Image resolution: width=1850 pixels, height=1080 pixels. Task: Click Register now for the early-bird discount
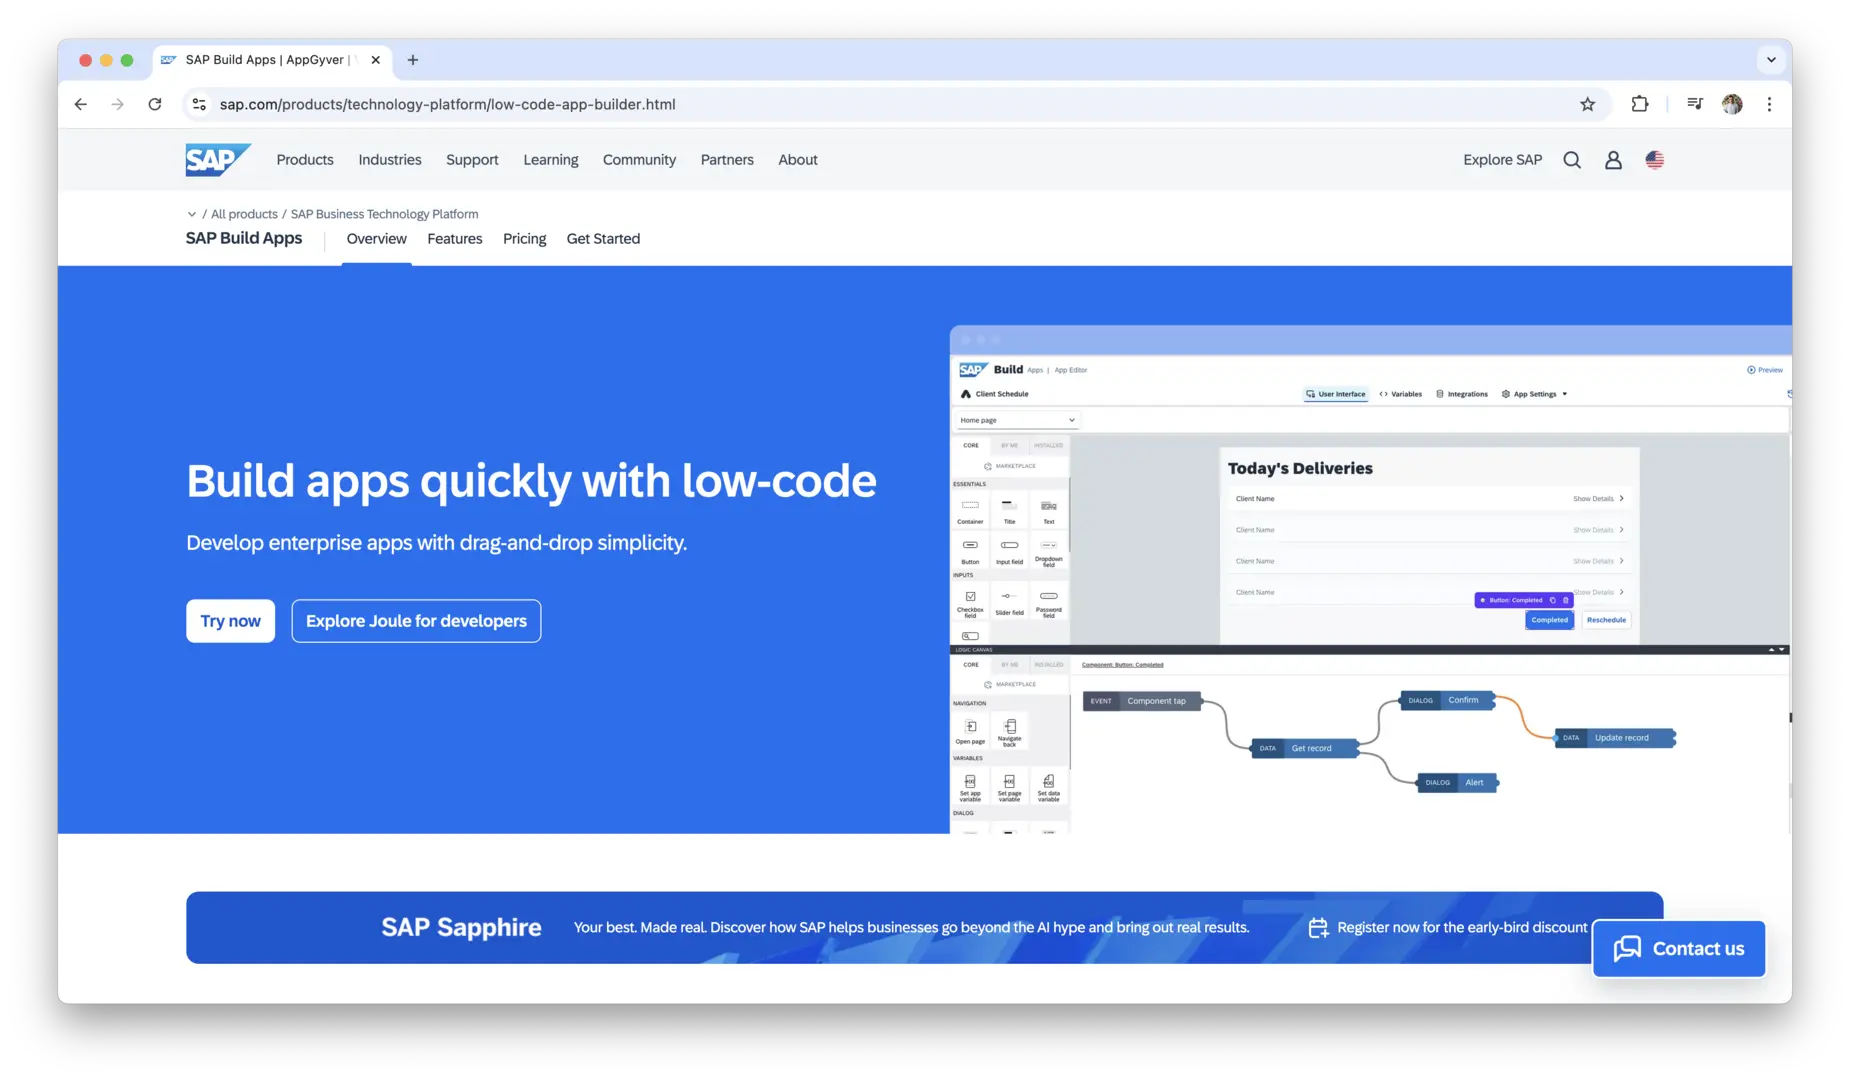tap(1462, 928)
